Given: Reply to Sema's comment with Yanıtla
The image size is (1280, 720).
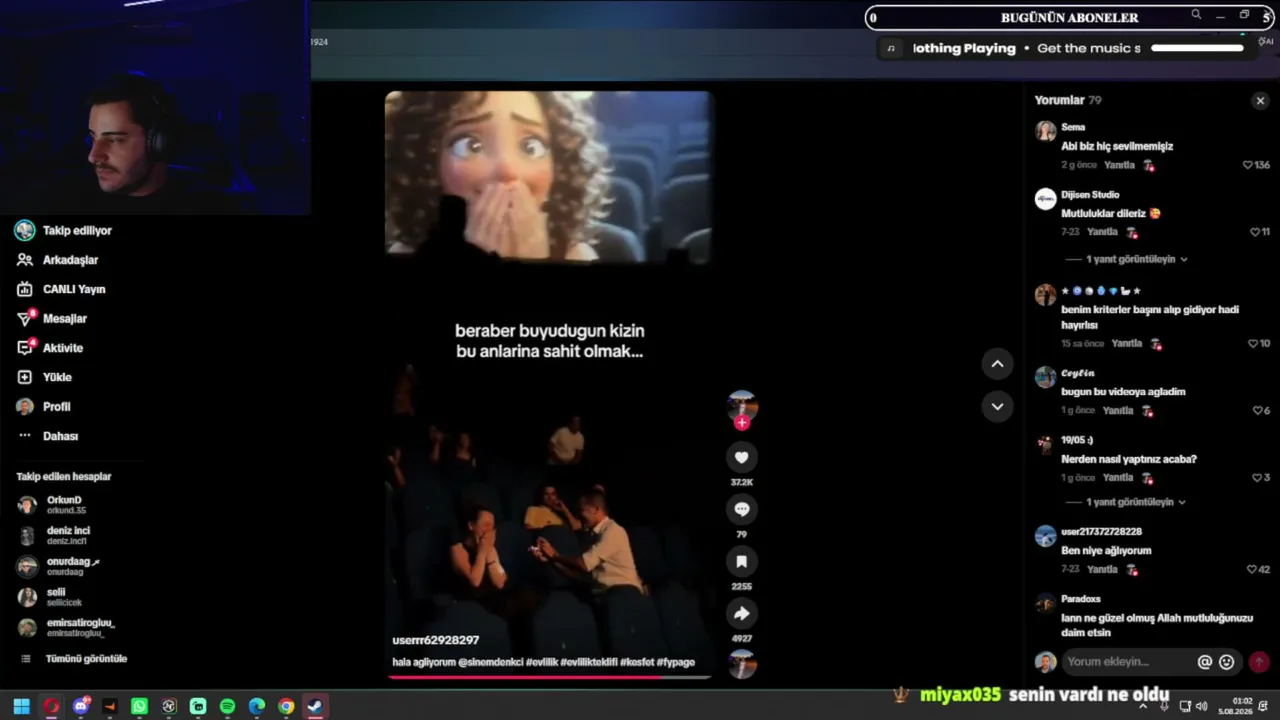Looking at the screenshot, I should pos(1119,165).
